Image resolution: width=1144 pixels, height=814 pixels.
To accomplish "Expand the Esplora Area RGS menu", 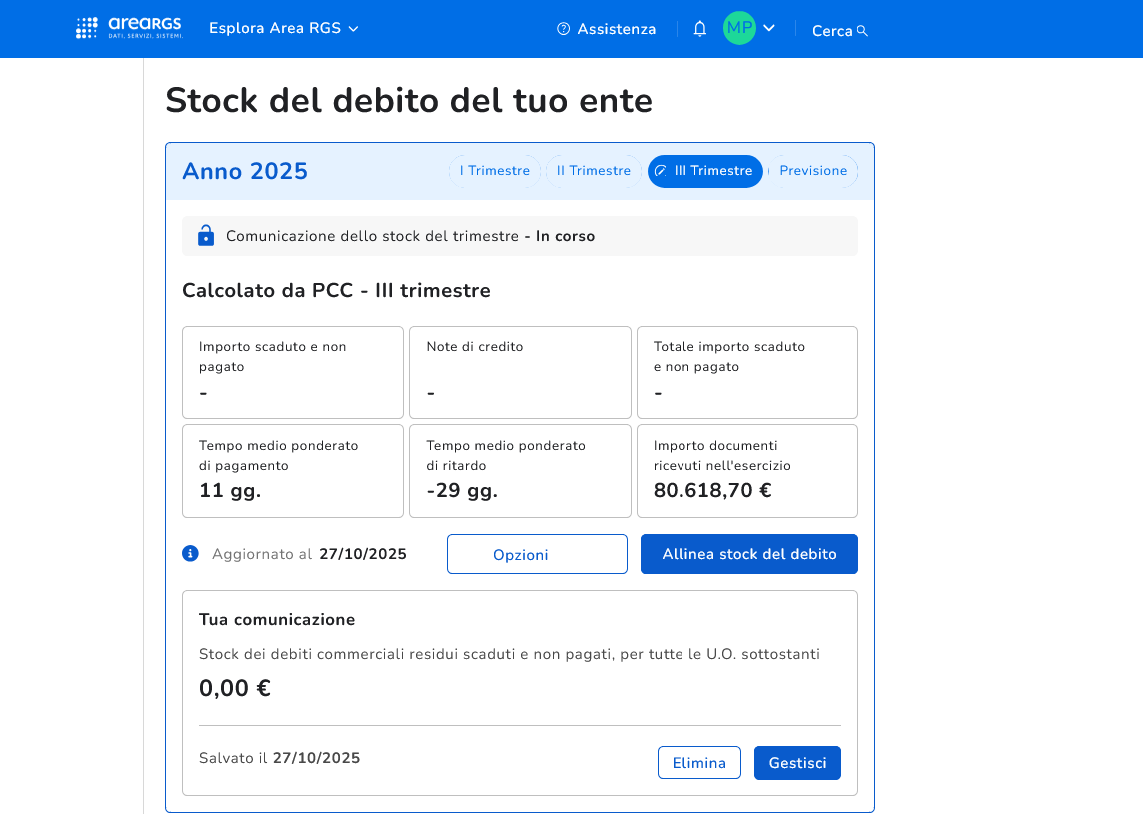I will (283, 29).
